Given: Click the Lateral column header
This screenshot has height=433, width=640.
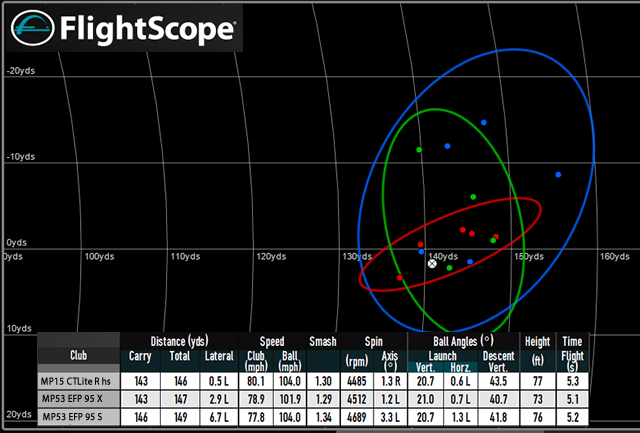Looking at the screenshot, I should click(x=219, y=356).
